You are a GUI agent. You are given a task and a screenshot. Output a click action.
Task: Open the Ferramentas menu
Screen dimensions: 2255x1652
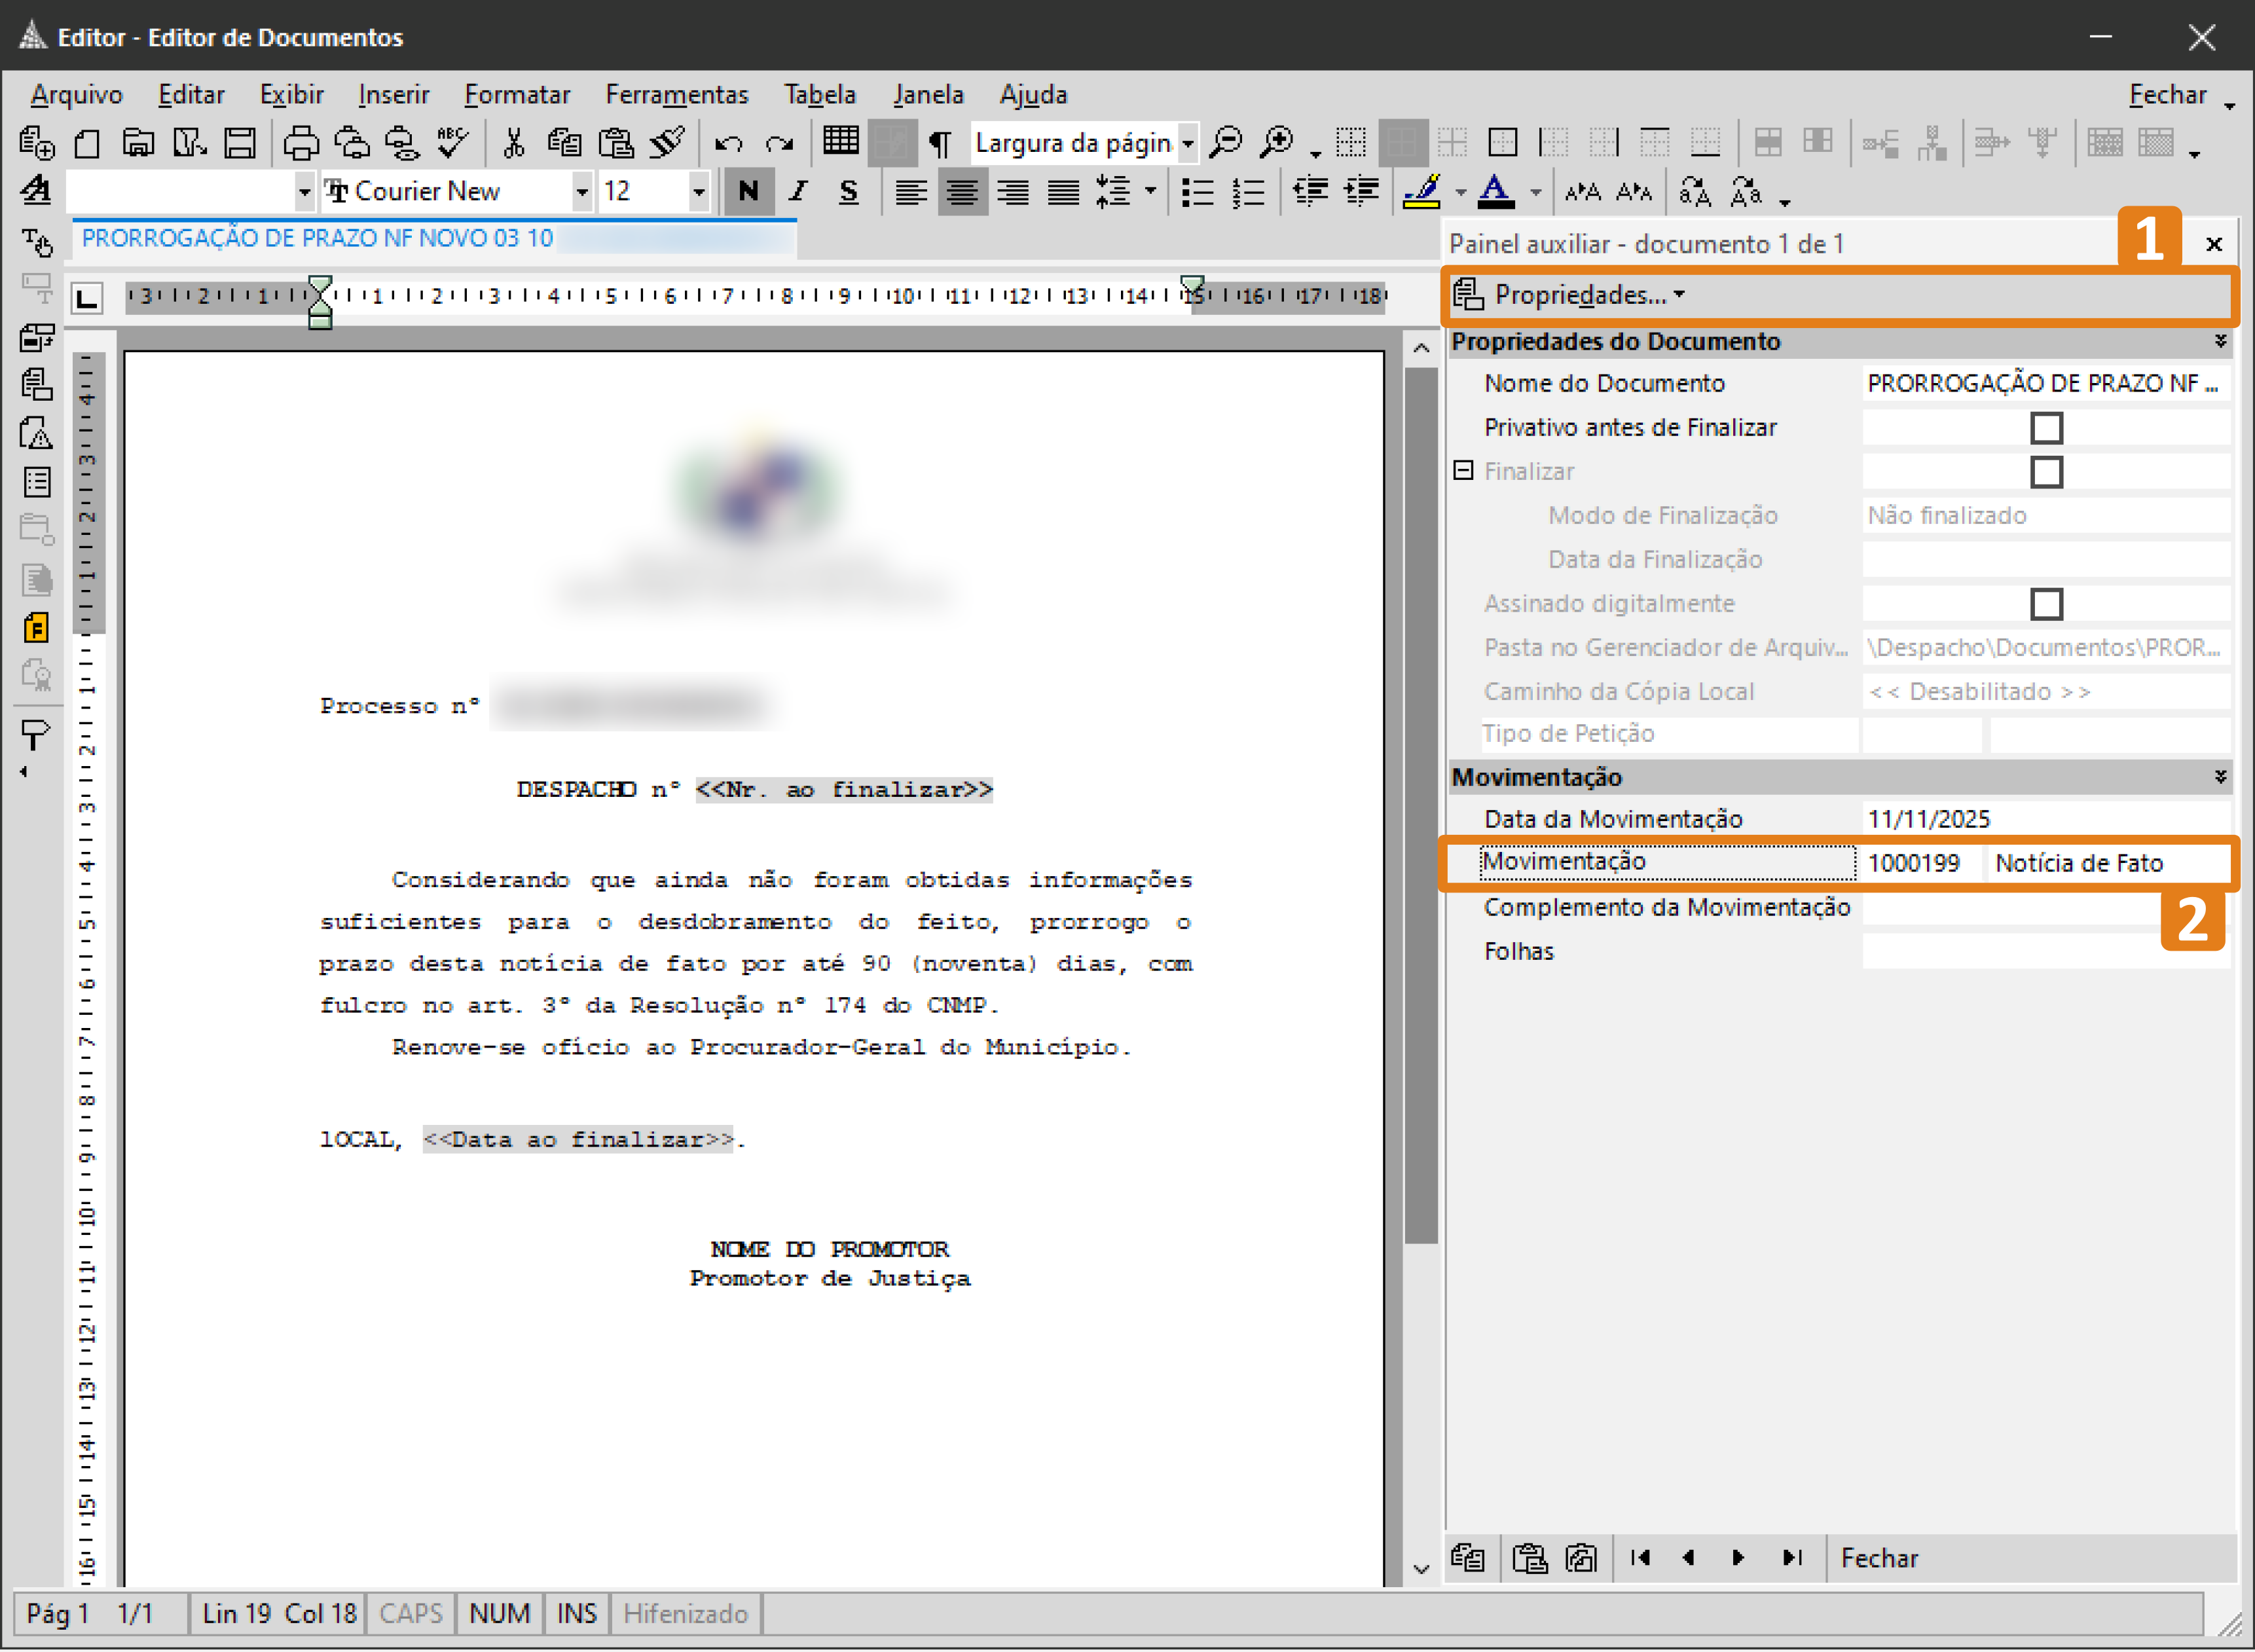[x=677, y=94]
